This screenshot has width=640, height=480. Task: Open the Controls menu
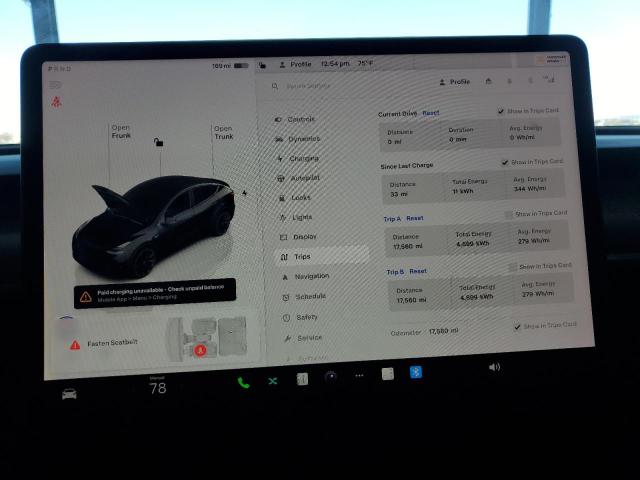(296, 119)
